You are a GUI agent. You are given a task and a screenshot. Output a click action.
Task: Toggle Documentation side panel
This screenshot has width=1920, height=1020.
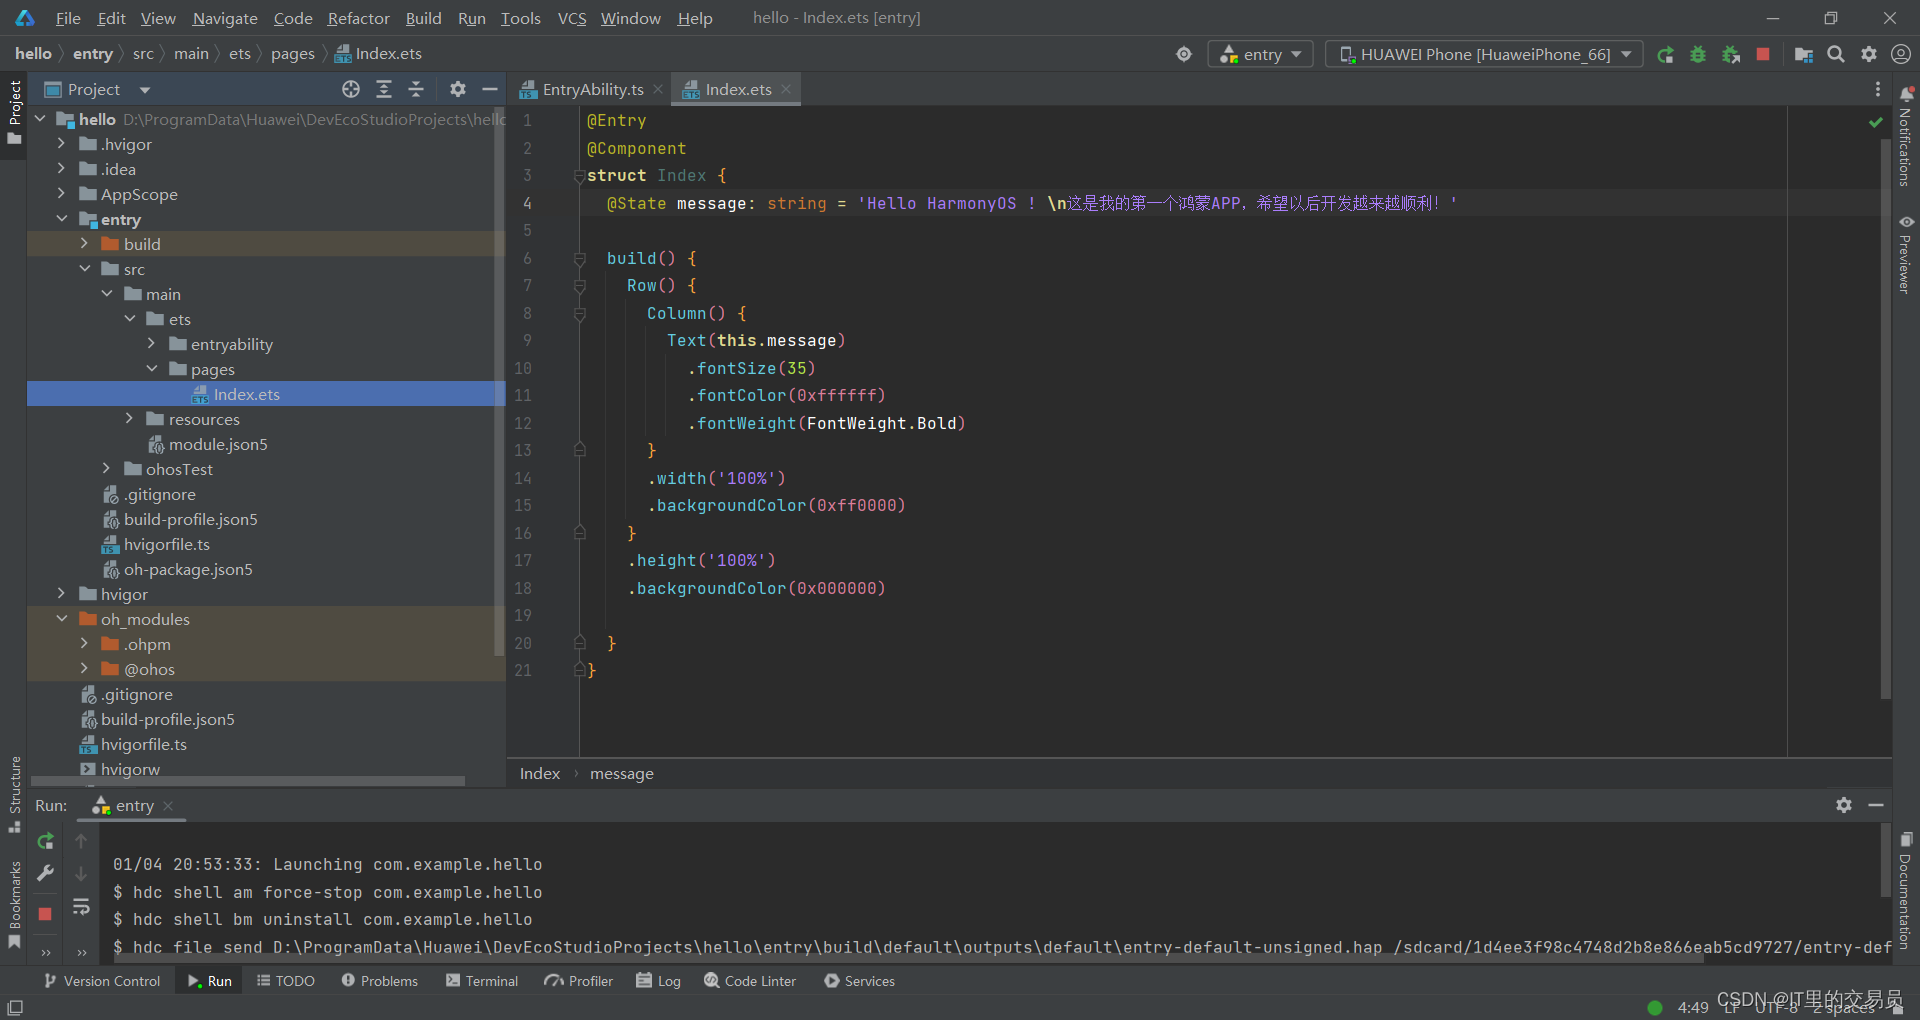point(1905,890)
